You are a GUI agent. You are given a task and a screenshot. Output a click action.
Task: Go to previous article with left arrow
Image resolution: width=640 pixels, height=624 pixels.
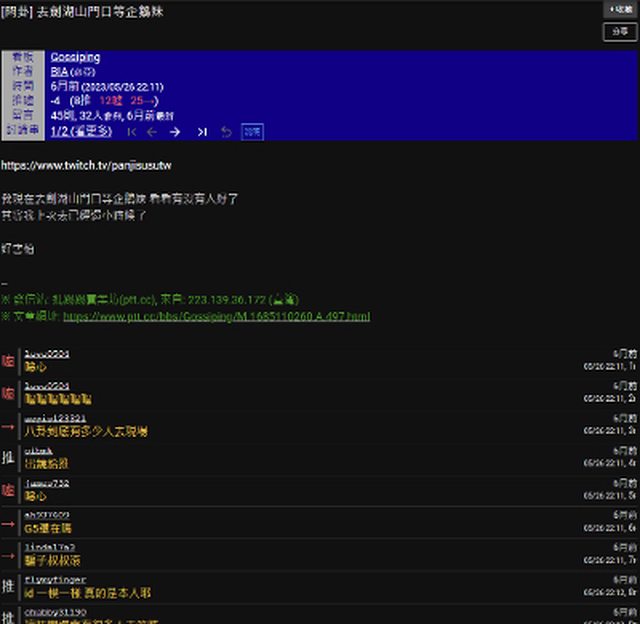(x=152, y=131)
